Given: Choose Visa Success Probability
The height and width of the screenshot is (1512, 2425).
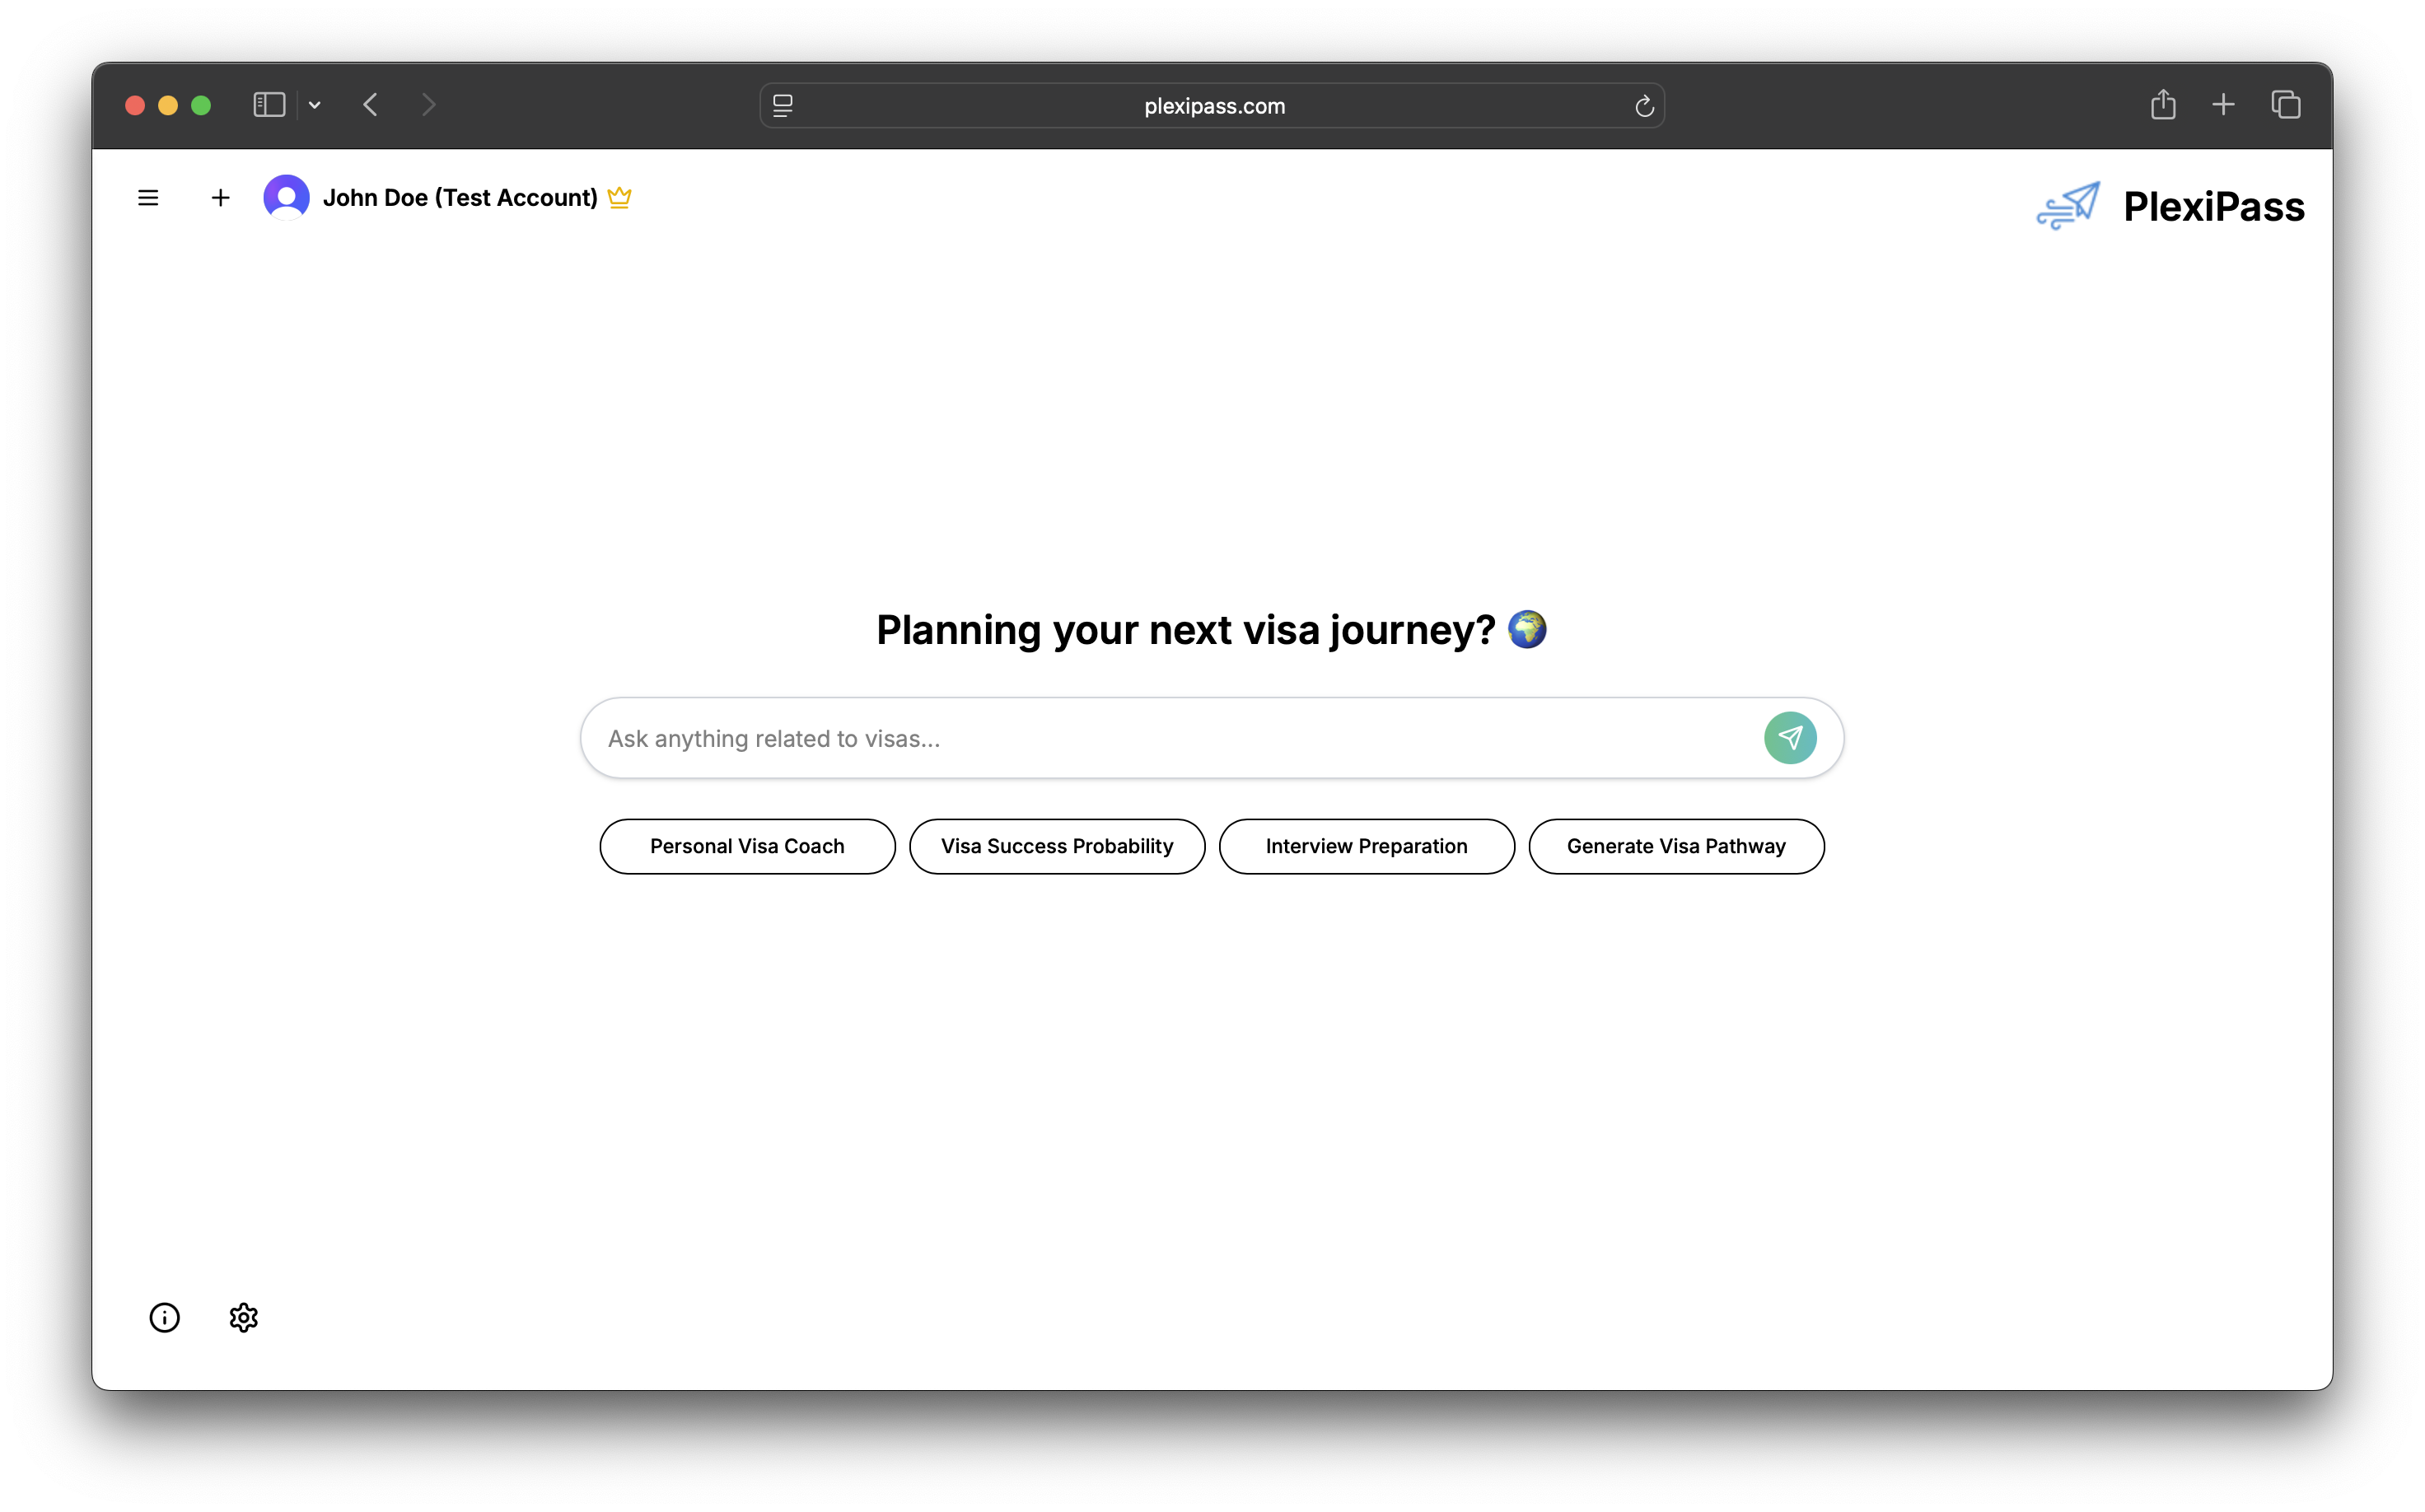Looking at the screenshot, I should (x=1056, y=846).
